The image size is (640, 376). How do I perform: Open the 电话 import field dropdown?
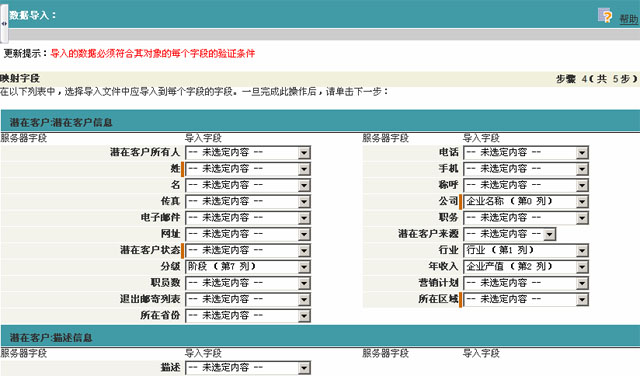click(526, 153)
